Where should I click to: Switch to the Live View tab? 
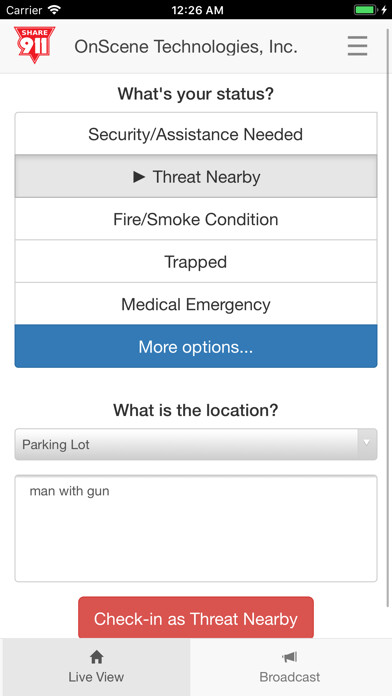click(x=96, y=667)
